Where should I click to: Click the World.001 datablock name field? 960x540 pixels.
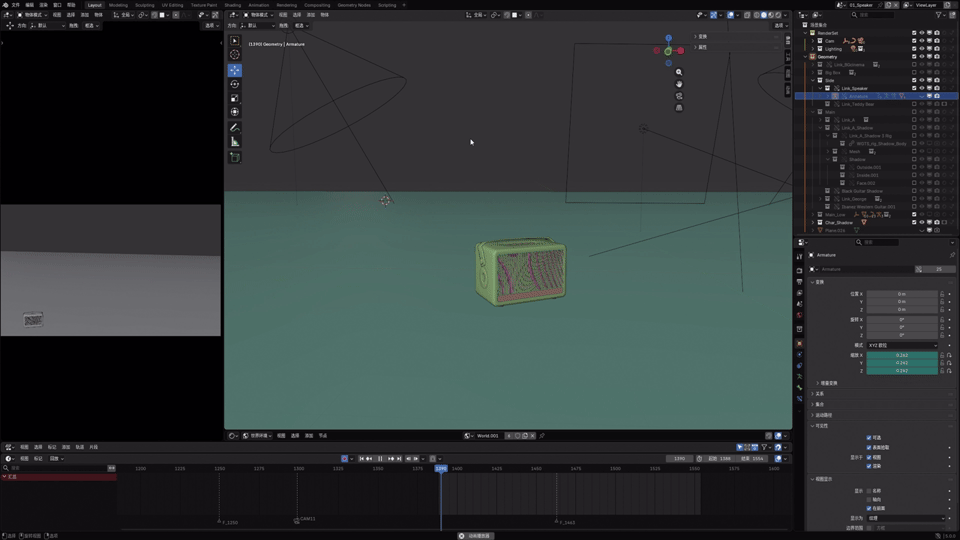(x=488, y=436)
